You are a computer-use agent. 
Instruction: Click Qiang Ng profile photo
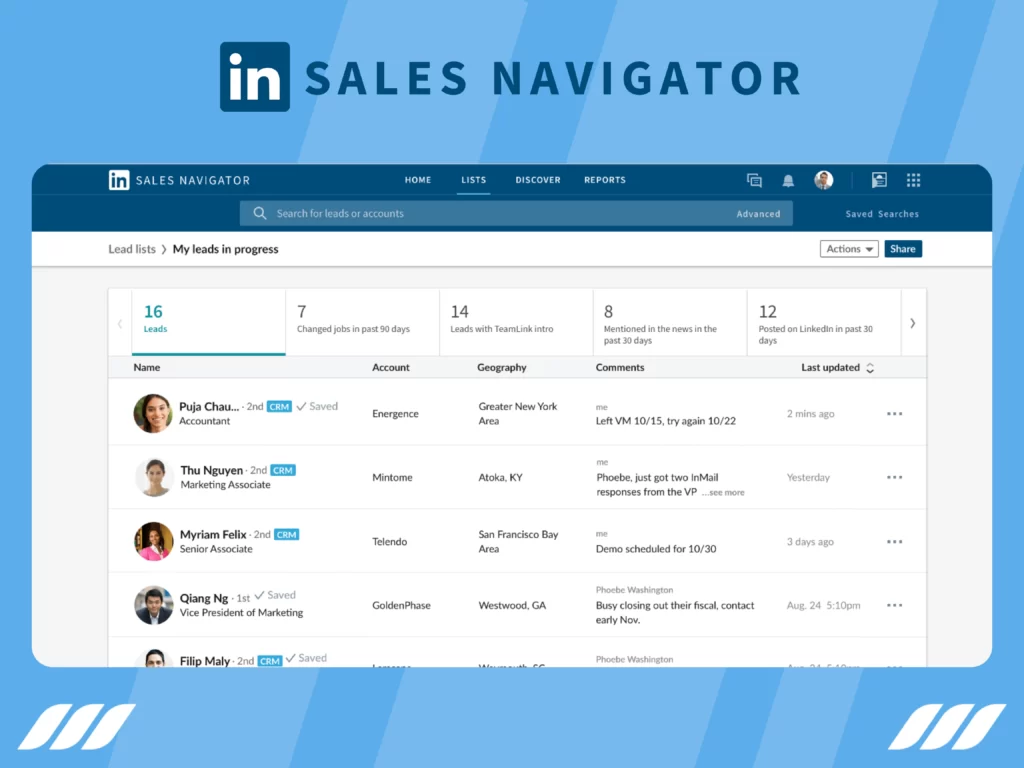pyautogui.click(x=153, y=605)
